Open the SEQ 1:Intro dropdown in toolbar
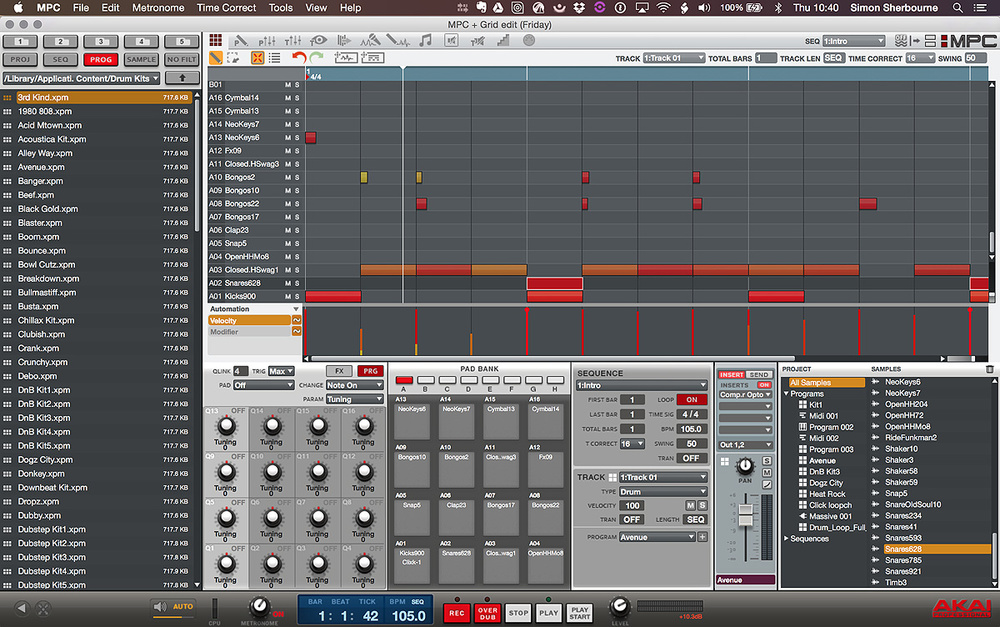Image resolution: width=1000 pixels, height=627 pixels. (853, 41)
